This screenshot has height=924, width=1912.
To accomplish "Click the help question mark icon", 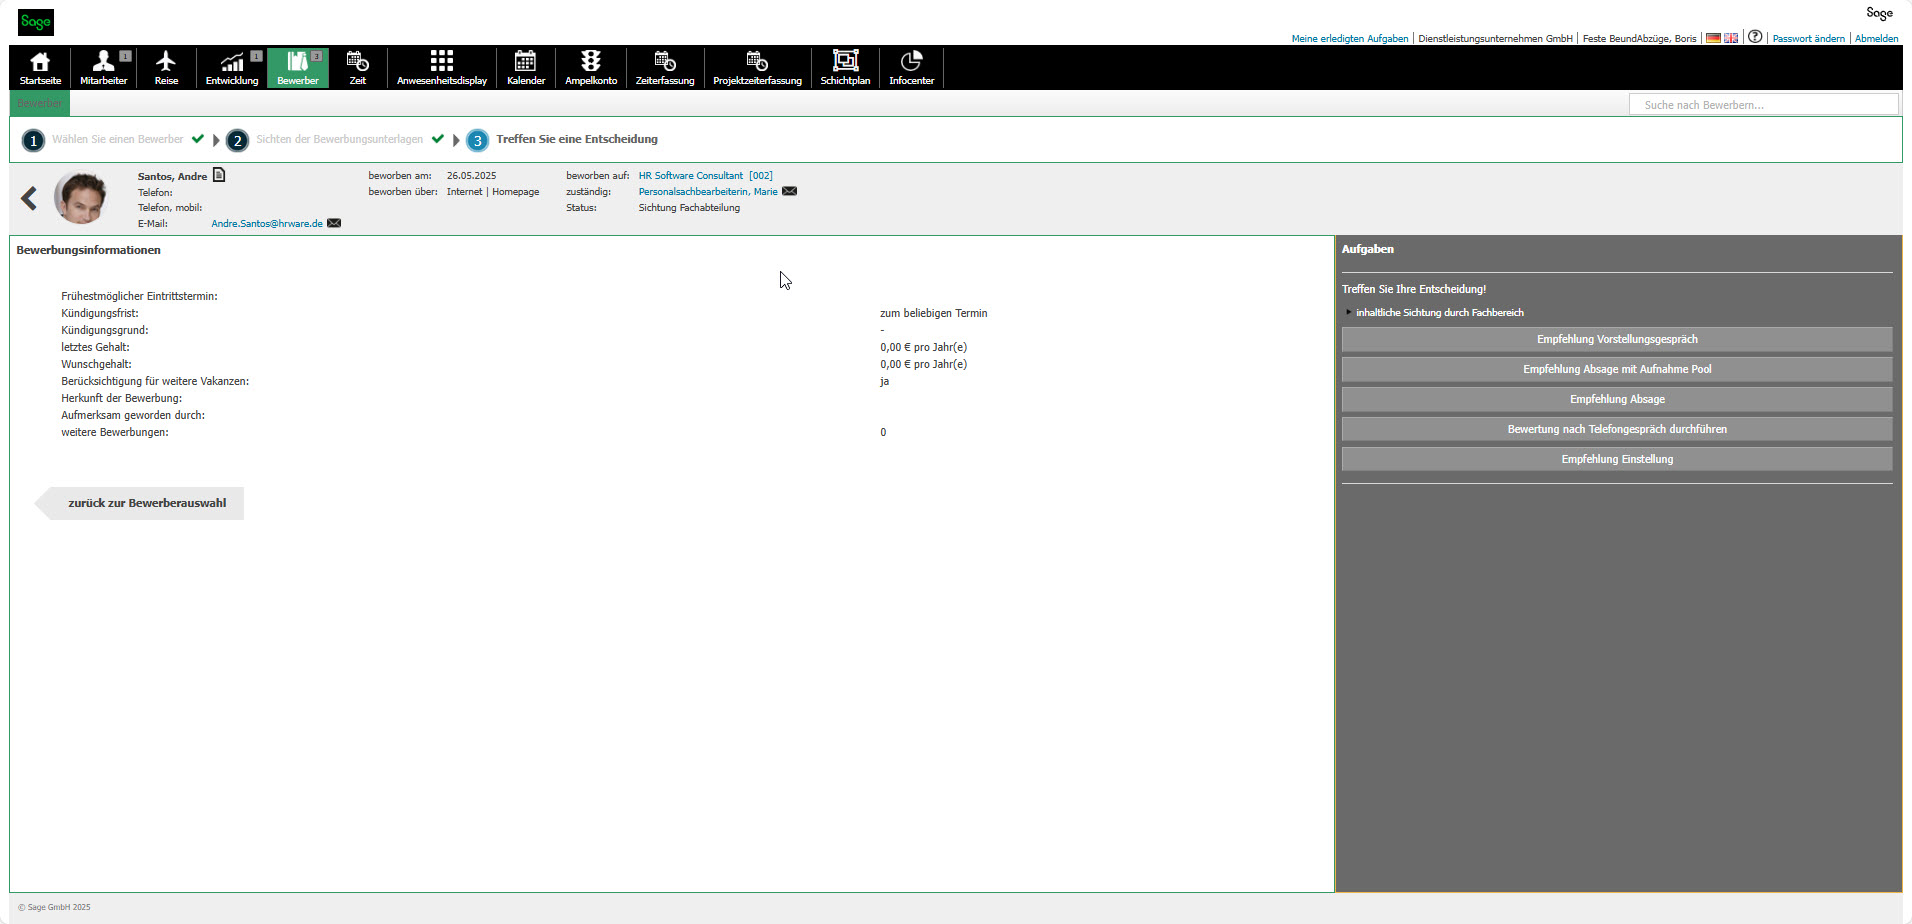I will pos(1755,37).
